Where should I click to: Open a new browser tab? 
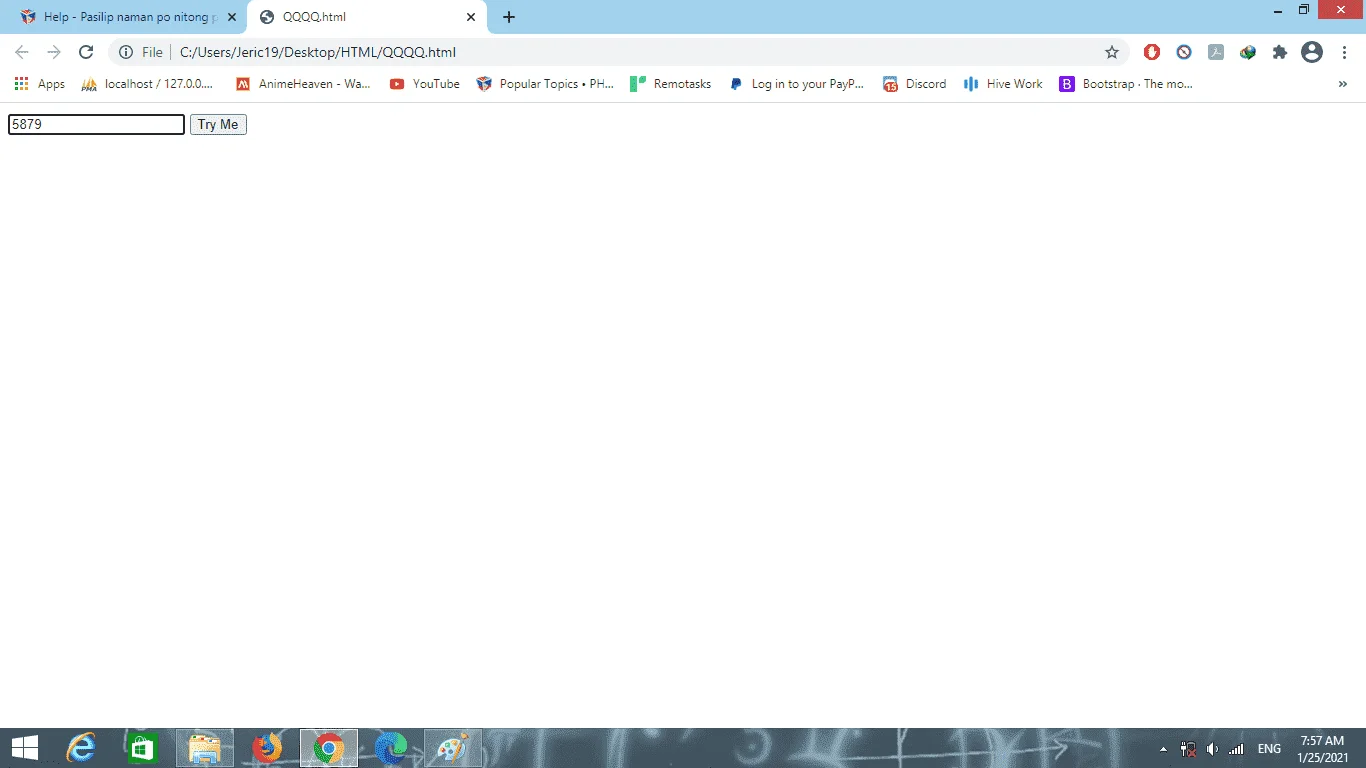tap(509, 17)
